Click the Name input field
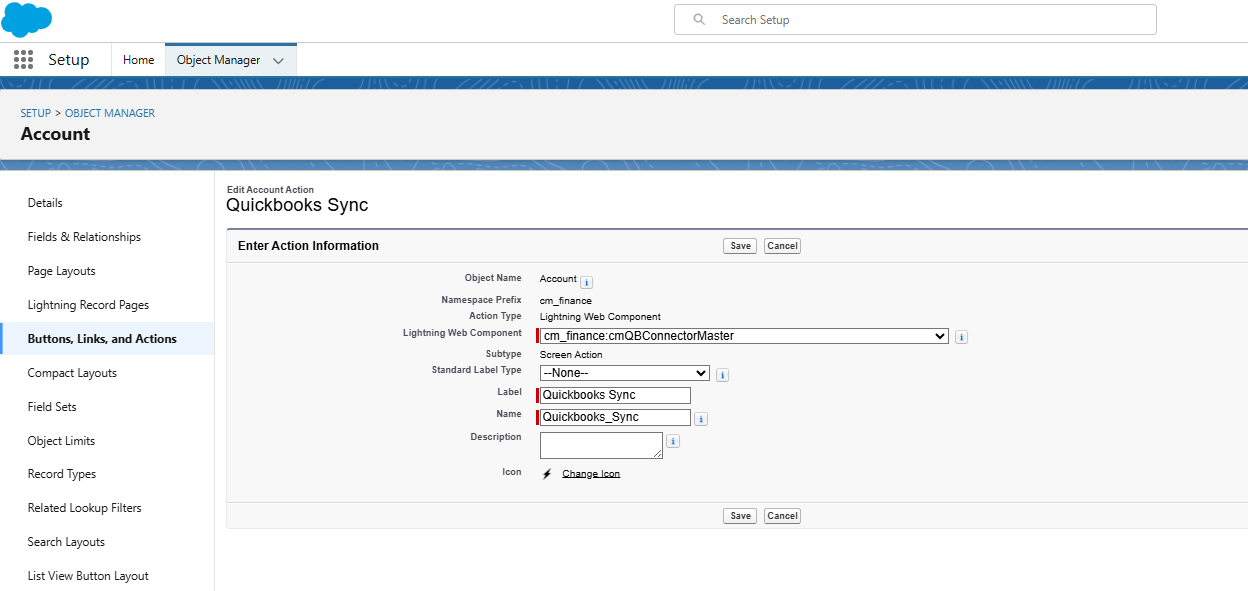 click(x=615, y=417)
